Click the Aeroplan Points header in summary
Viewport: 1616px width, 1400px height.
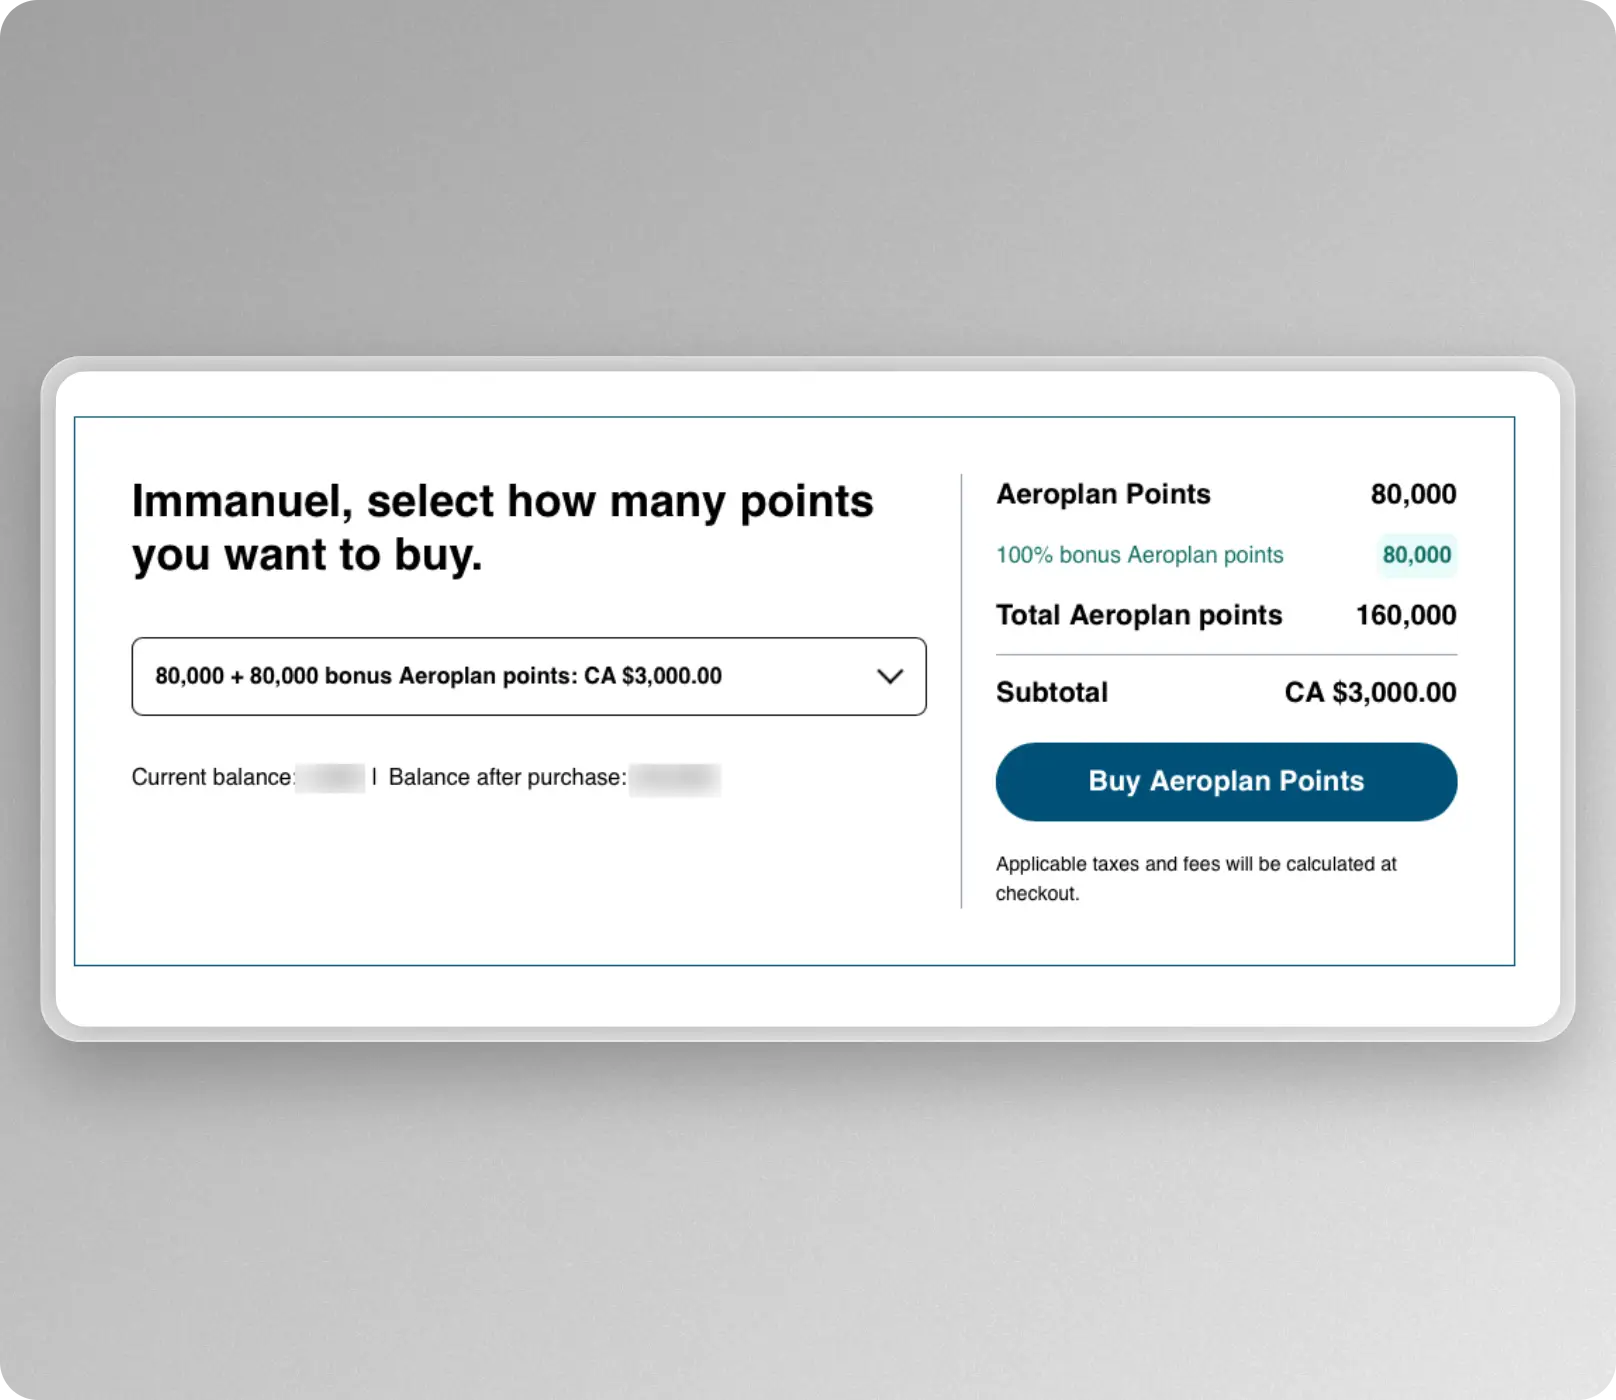tap(1103, 493)
